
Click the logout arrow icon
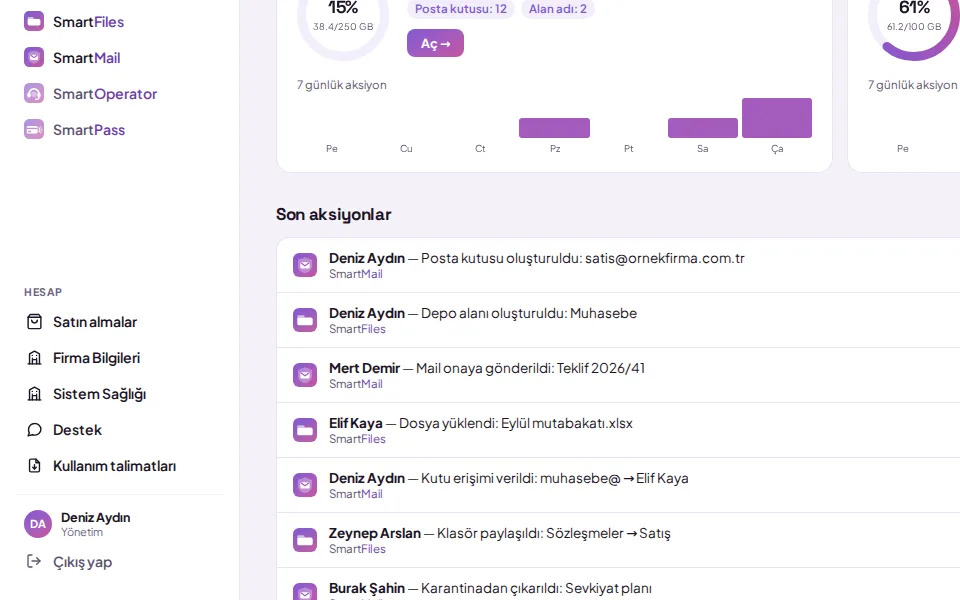[34, 561]
